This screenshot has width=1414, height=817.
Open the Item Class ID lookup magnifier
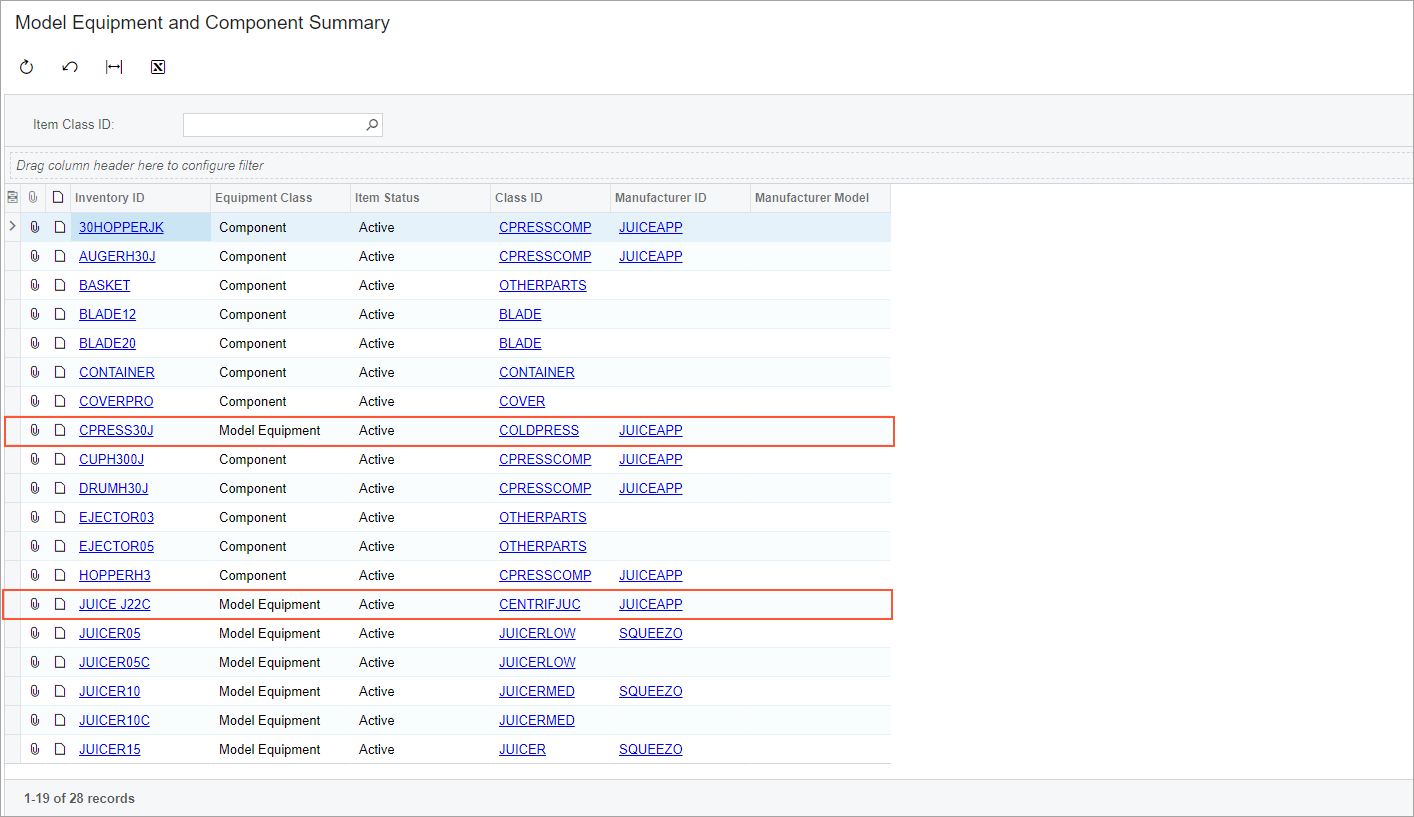[372, 125]
